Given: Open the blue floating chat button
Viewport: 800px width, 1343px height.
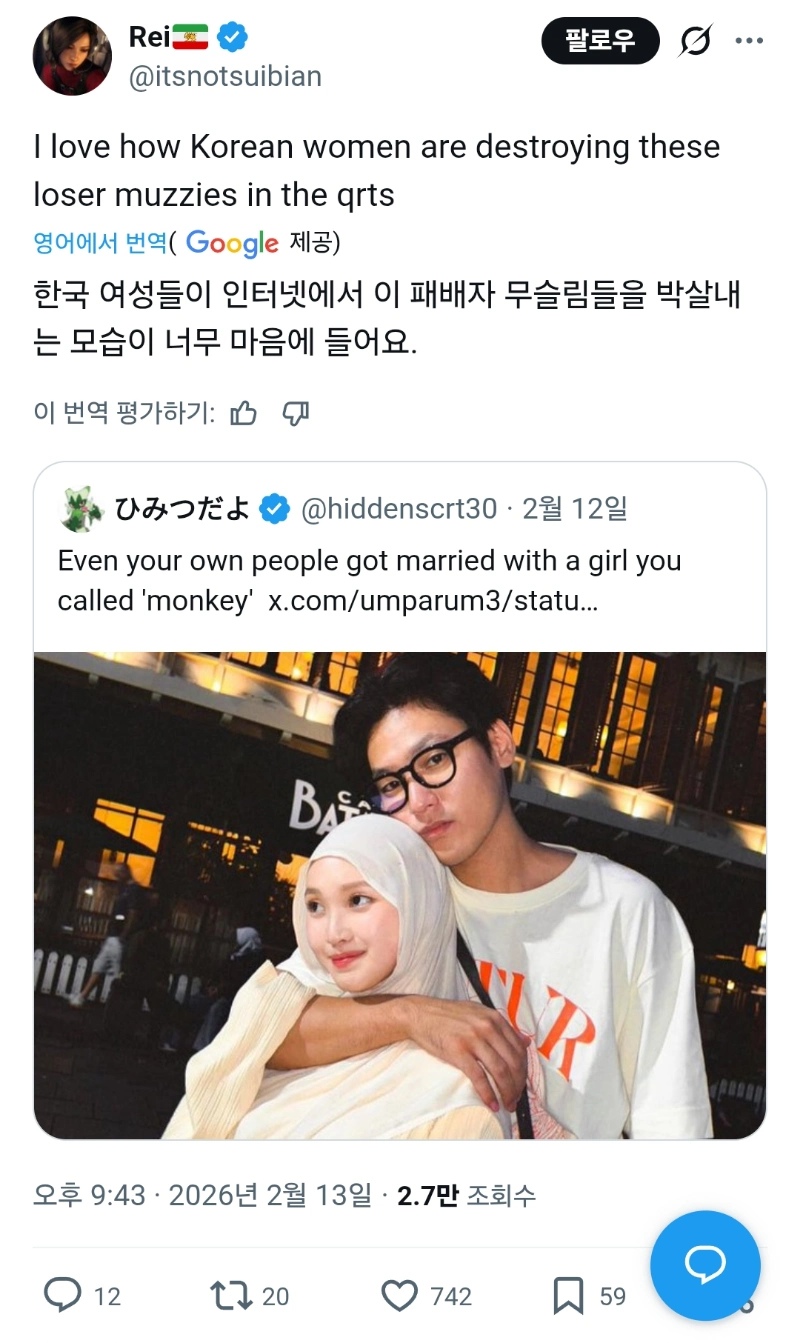Looking at the screenshot, I should 705,1265.
